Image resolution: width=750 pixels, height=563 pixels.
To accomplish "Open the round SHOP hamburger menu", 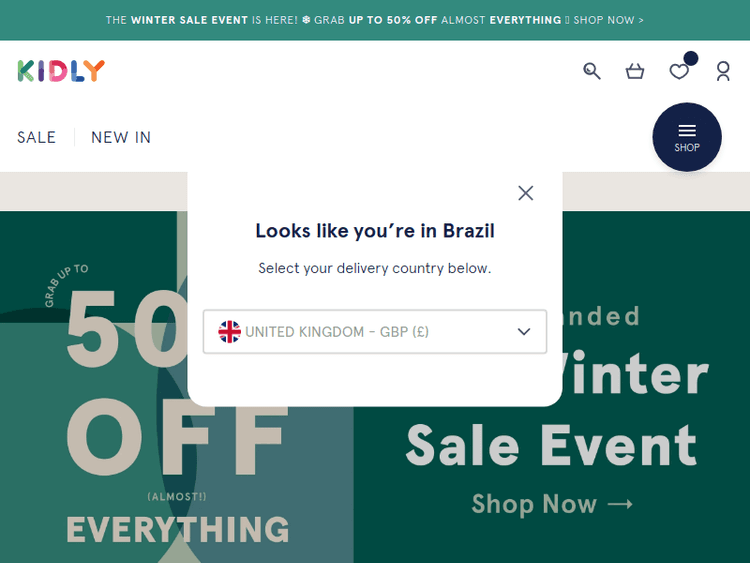I will tap(687, 137).
